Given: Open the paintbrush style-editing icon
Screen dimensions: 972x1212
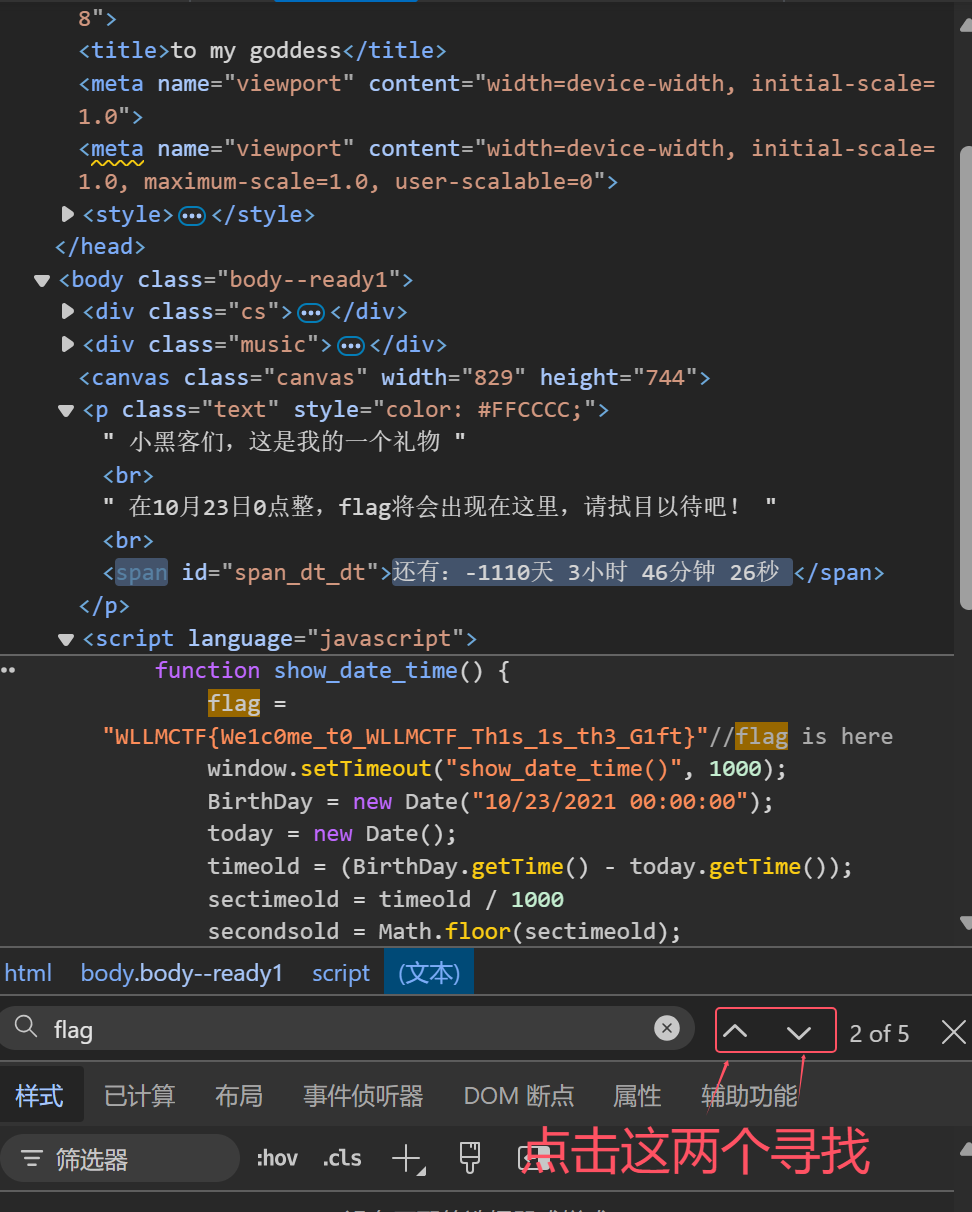Looking at the screenshot, I should 470,1158.
